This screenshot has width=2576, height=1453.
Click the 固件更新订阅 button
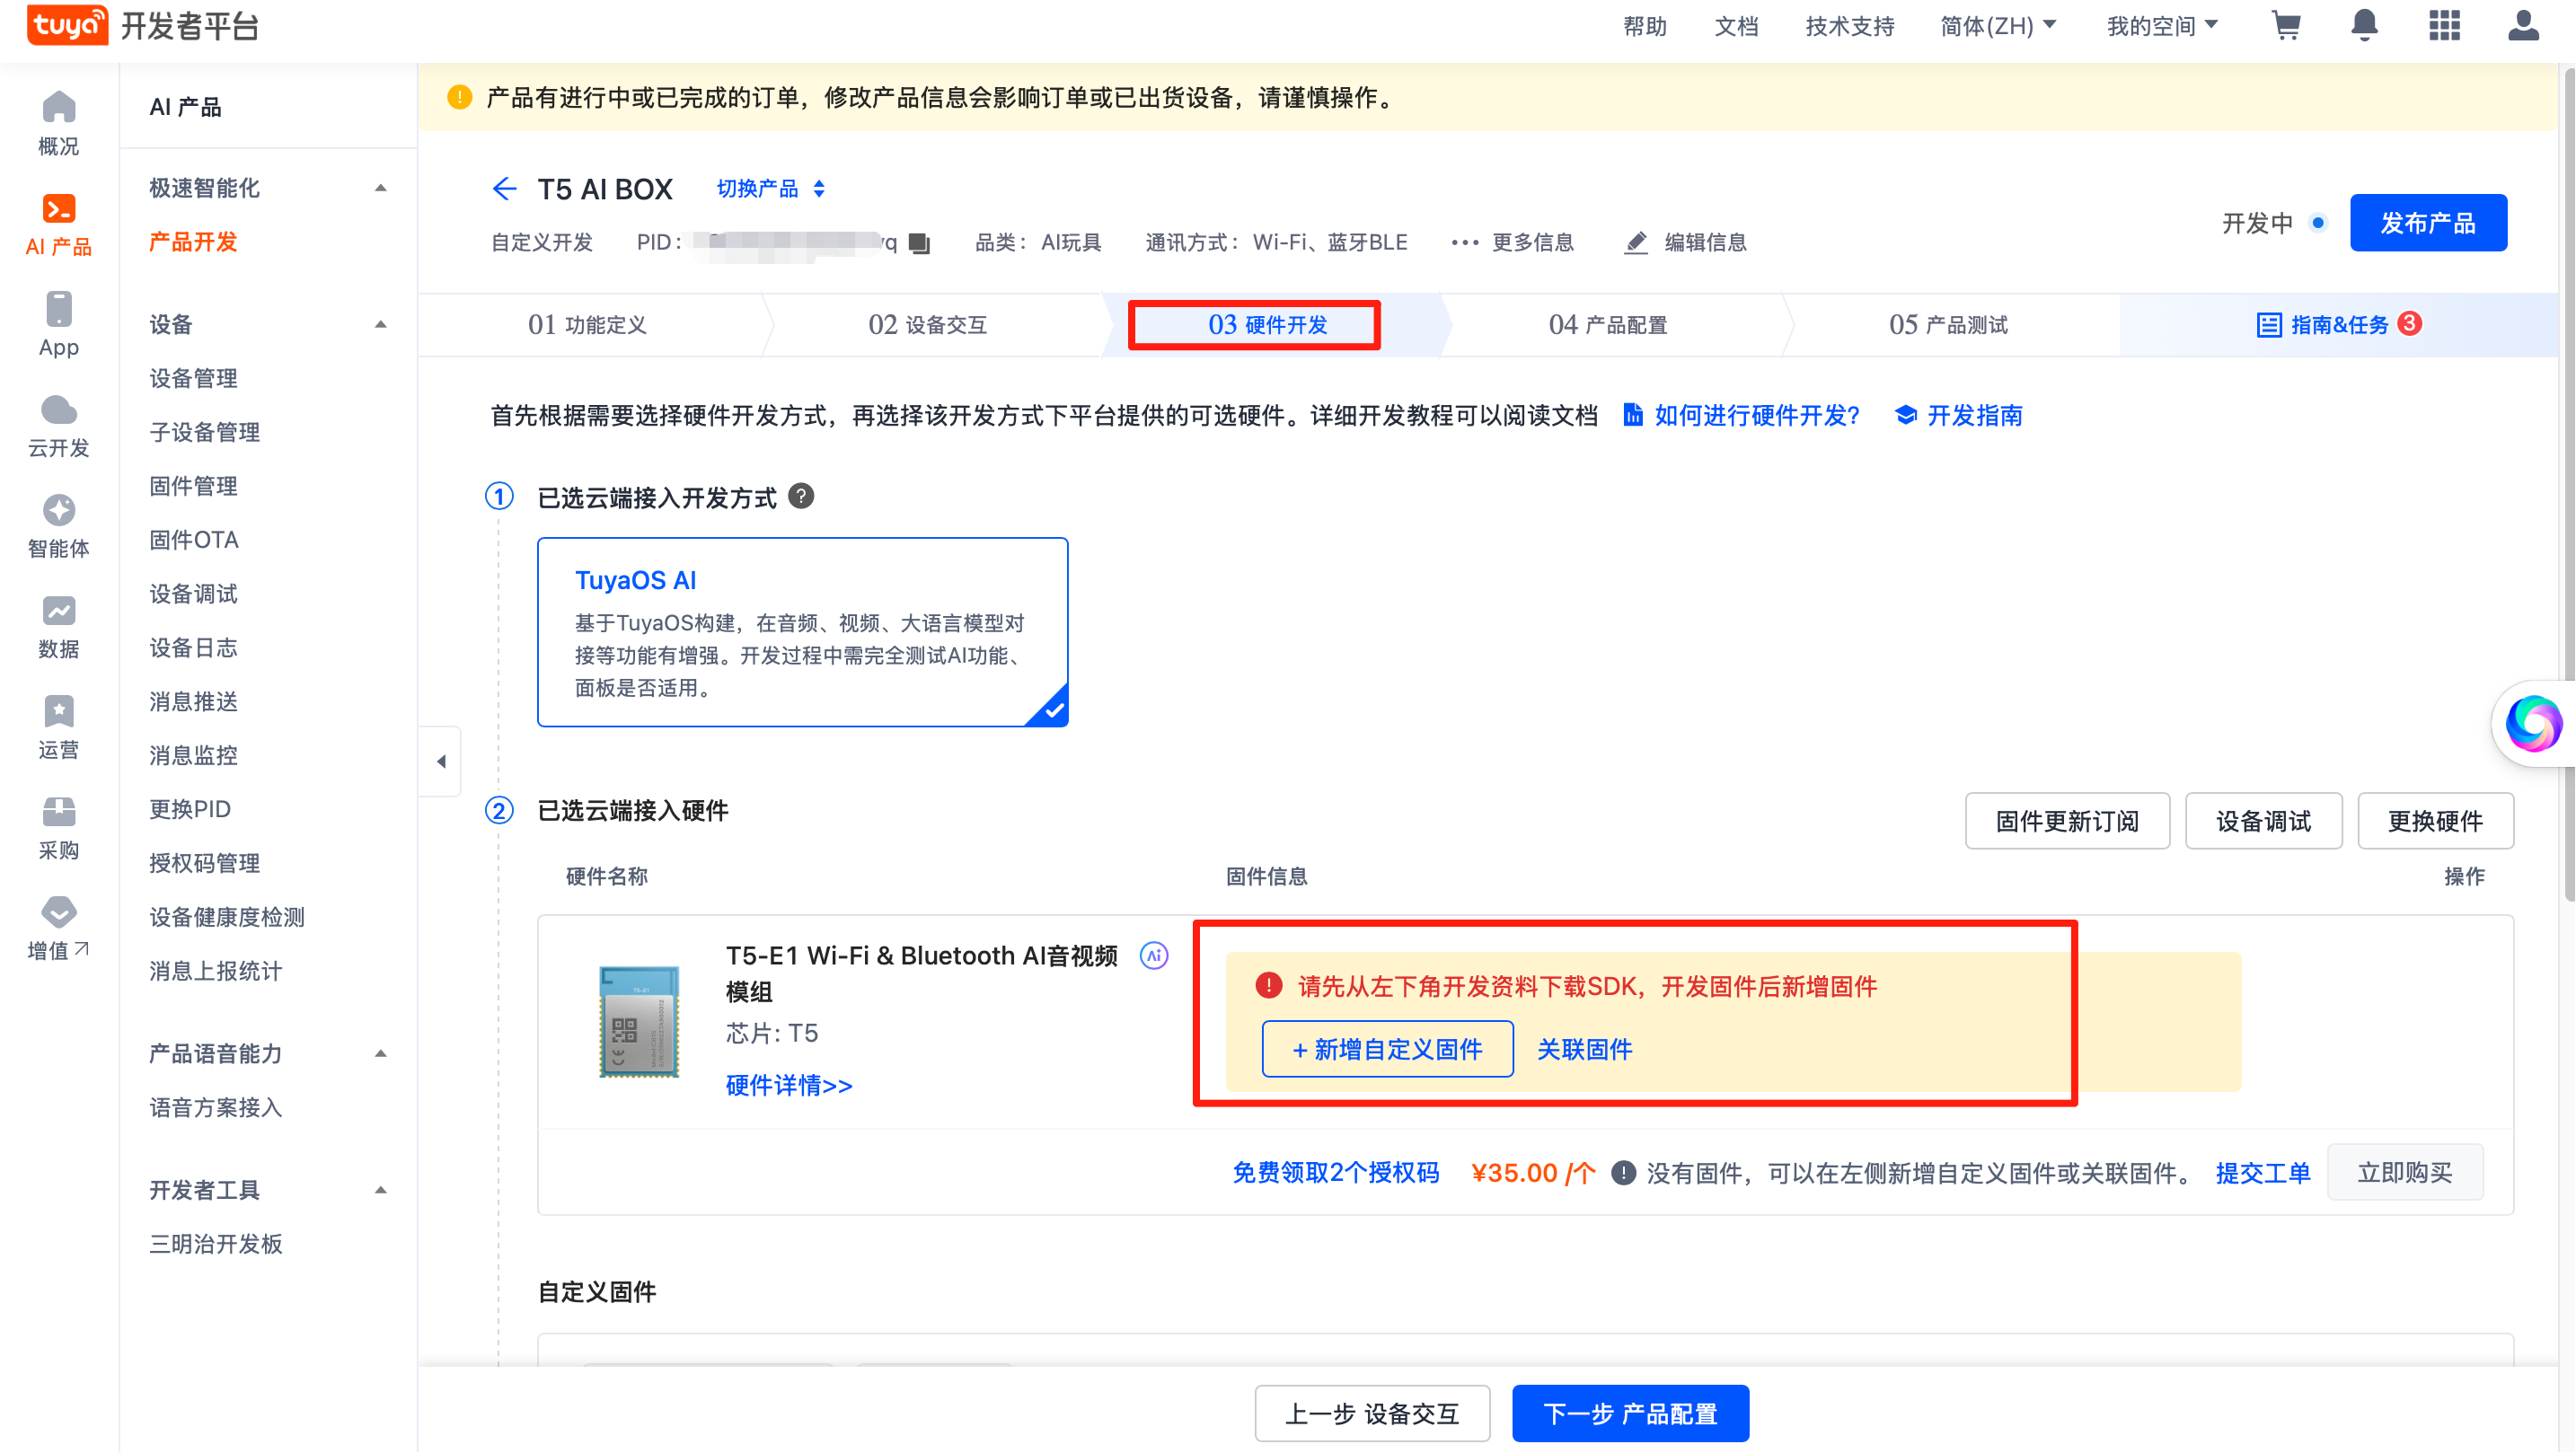click(2067, 821)
